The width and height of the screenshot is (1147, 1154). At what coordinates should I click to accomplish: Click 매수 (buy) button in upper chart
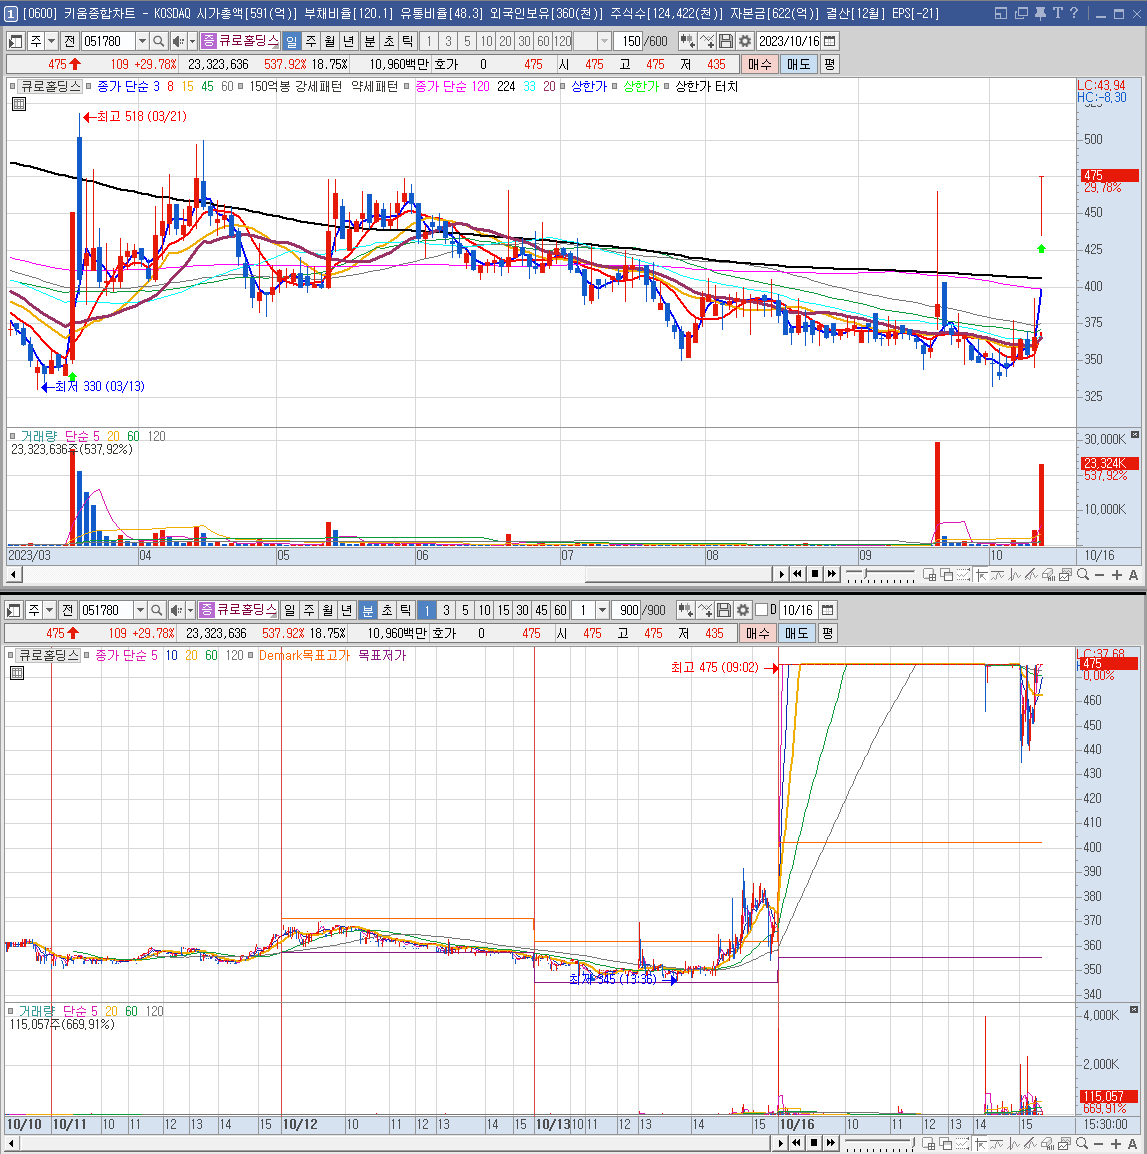pyautogui.click(x=760, y=64)
